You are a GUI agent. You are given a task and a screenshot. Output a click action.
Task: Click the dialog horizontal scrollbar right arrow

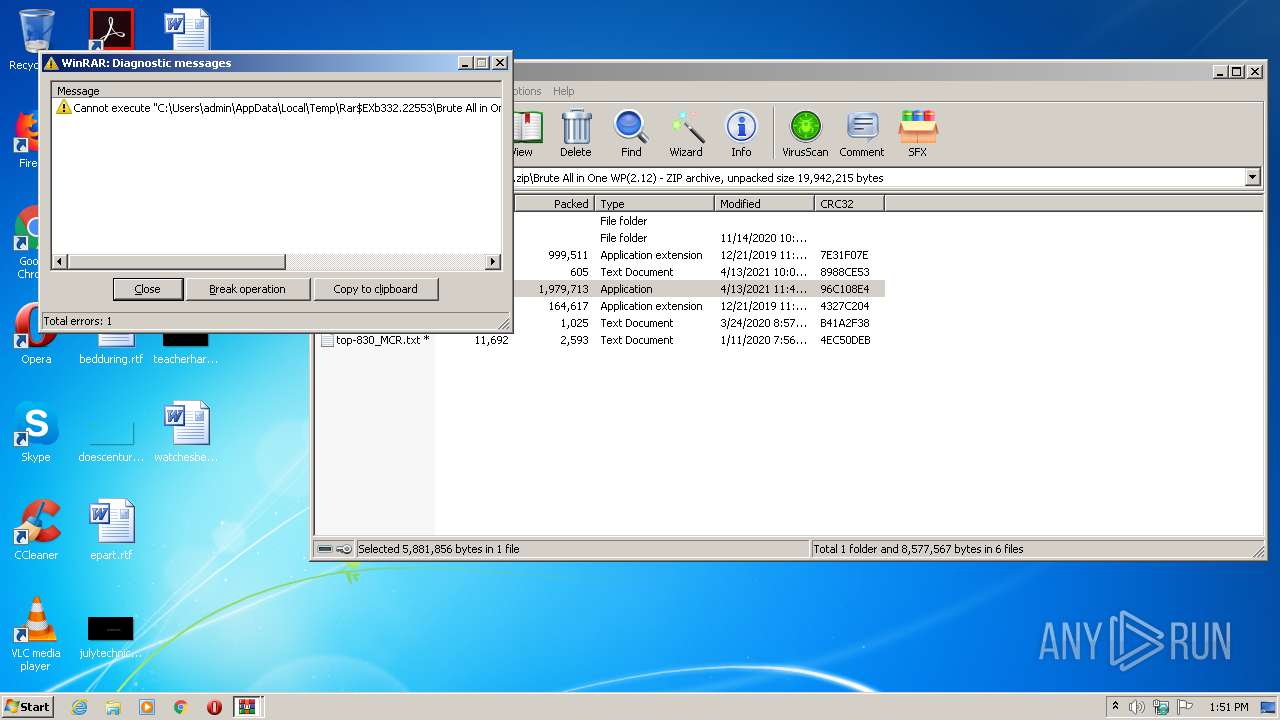coord(493,262)
